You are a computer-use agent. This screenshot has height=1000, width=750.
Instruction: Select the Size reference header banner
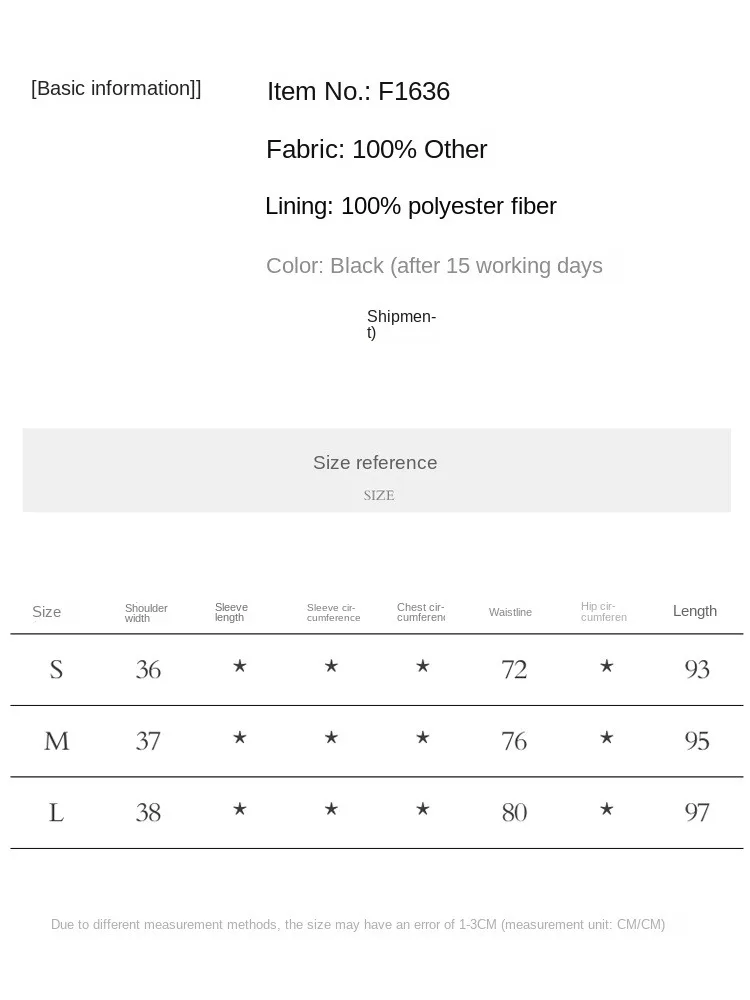point(376,470)
